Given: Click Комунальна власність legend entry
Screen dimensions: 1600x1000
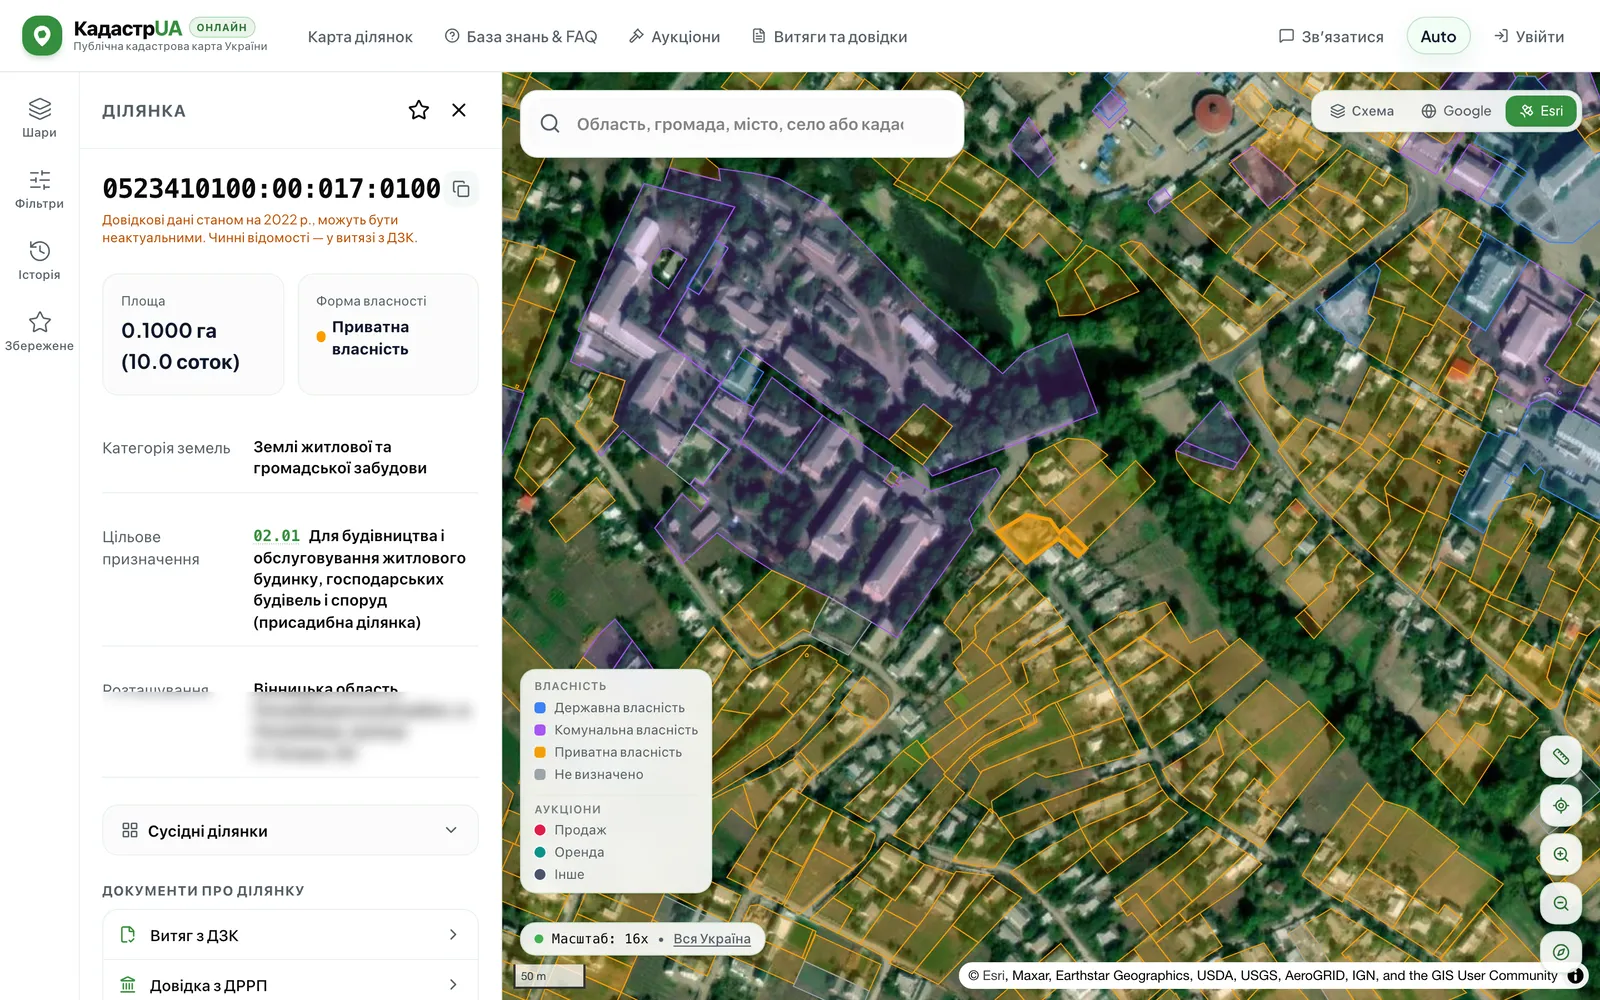Looking at the screenshot, I should (x=616, y=730).
